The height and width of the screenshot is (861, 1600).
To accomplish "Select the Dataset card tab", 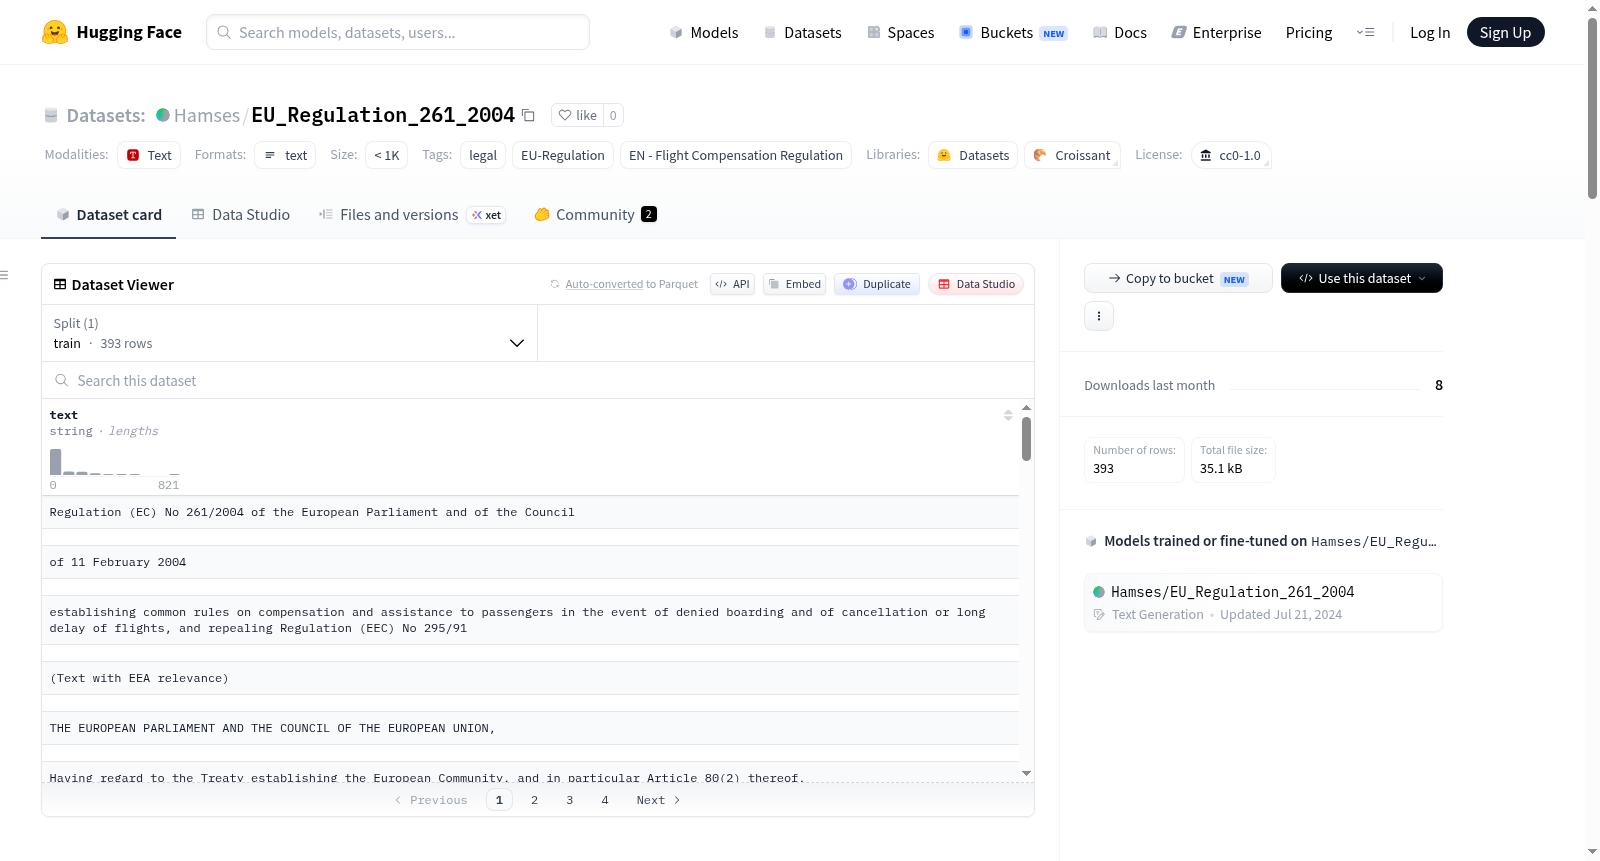I will pos(109,215).
